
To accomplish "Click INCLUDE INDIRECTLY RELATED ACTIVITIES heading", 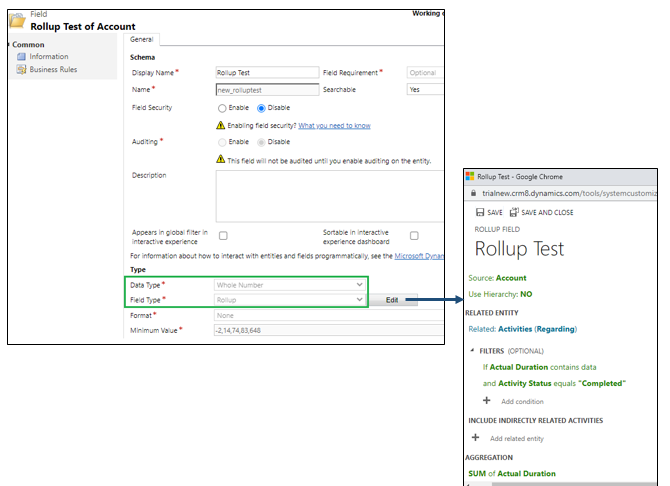I will (x=535, y=420).
